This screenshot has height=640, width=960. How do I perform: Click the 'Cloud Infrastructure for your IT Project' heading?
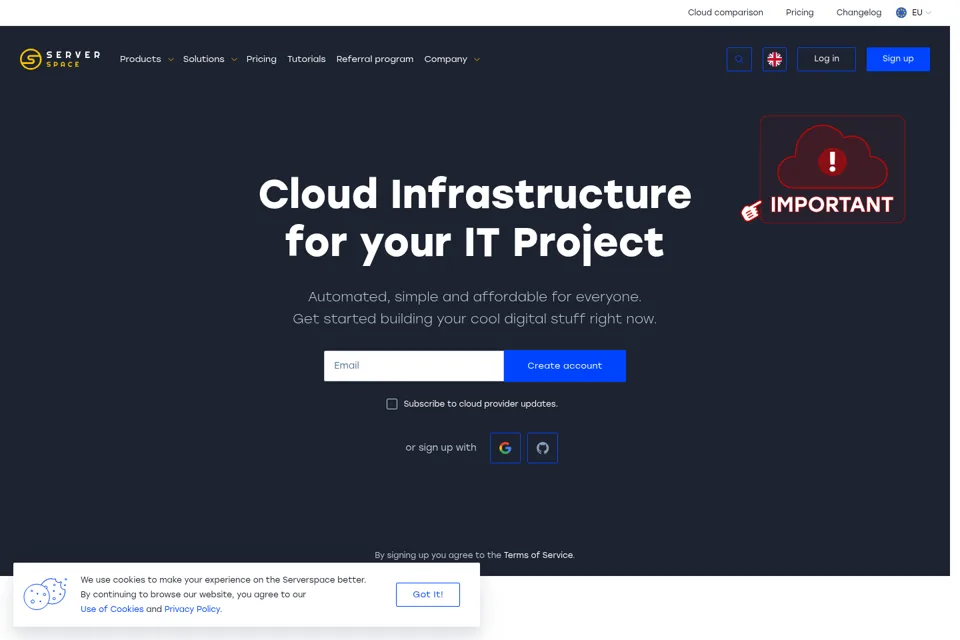474,219
